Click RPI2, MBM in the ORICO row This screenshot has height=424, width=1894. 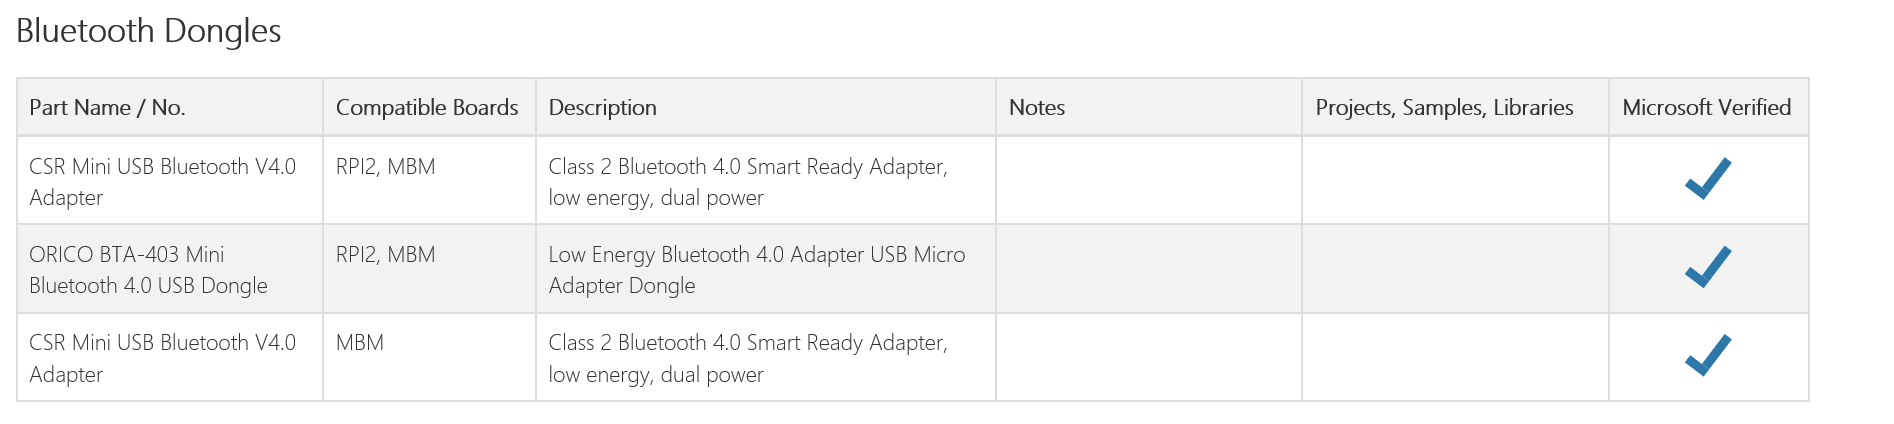(386, 255)
